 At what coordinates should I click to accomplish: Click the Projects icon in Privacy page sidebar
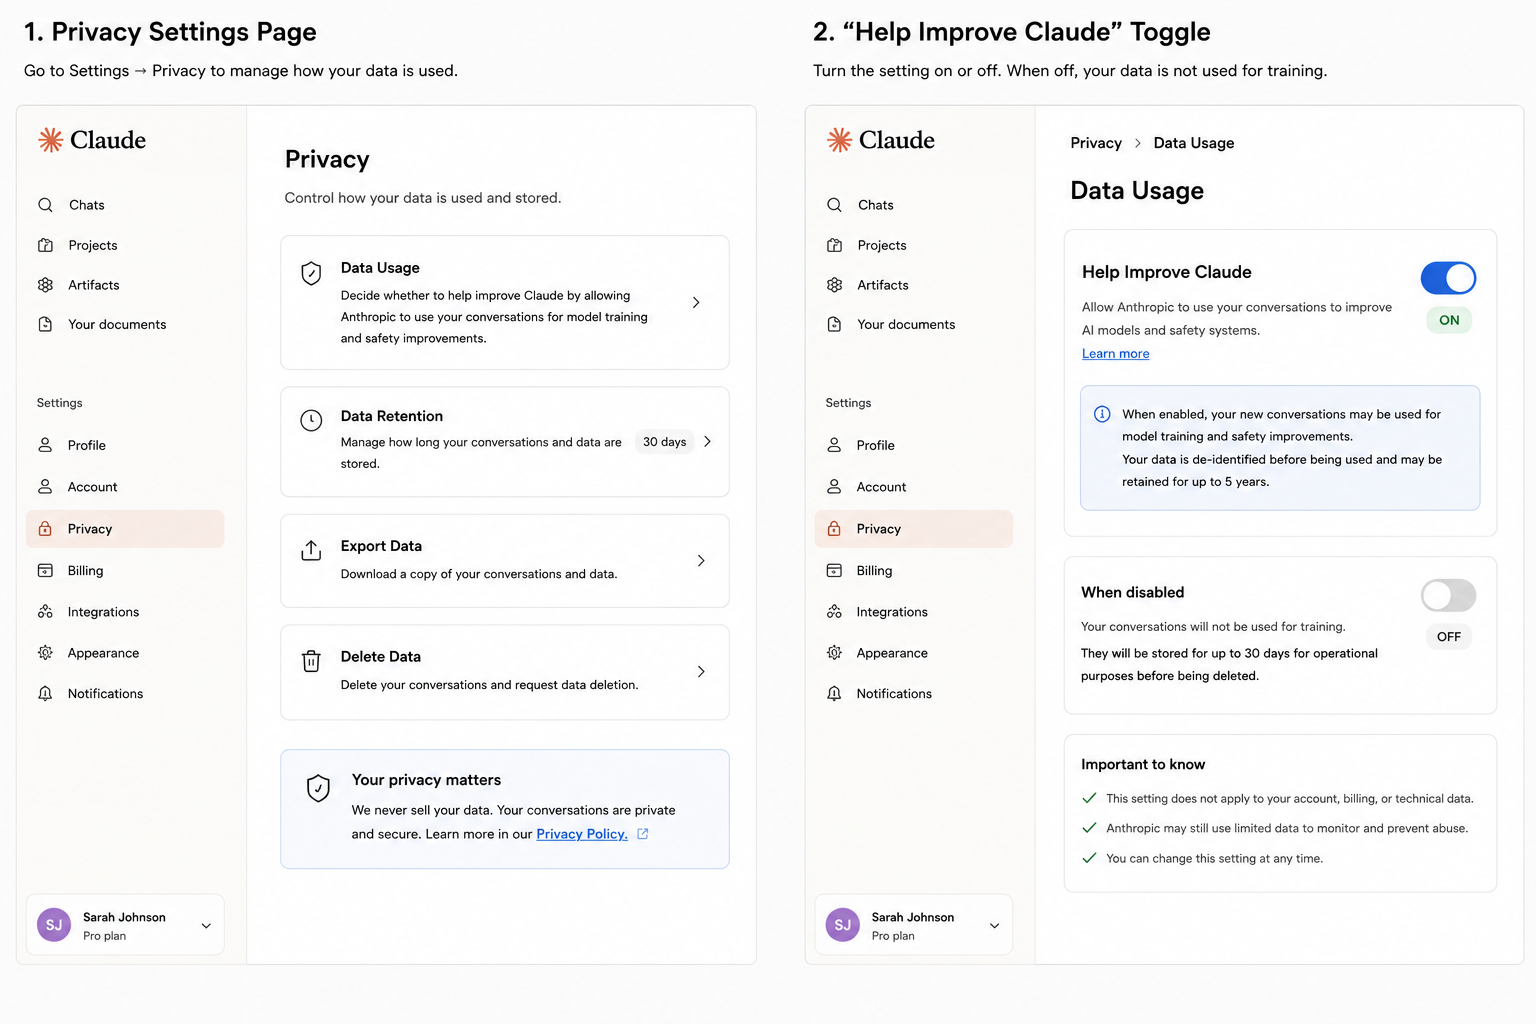(45, 245)
